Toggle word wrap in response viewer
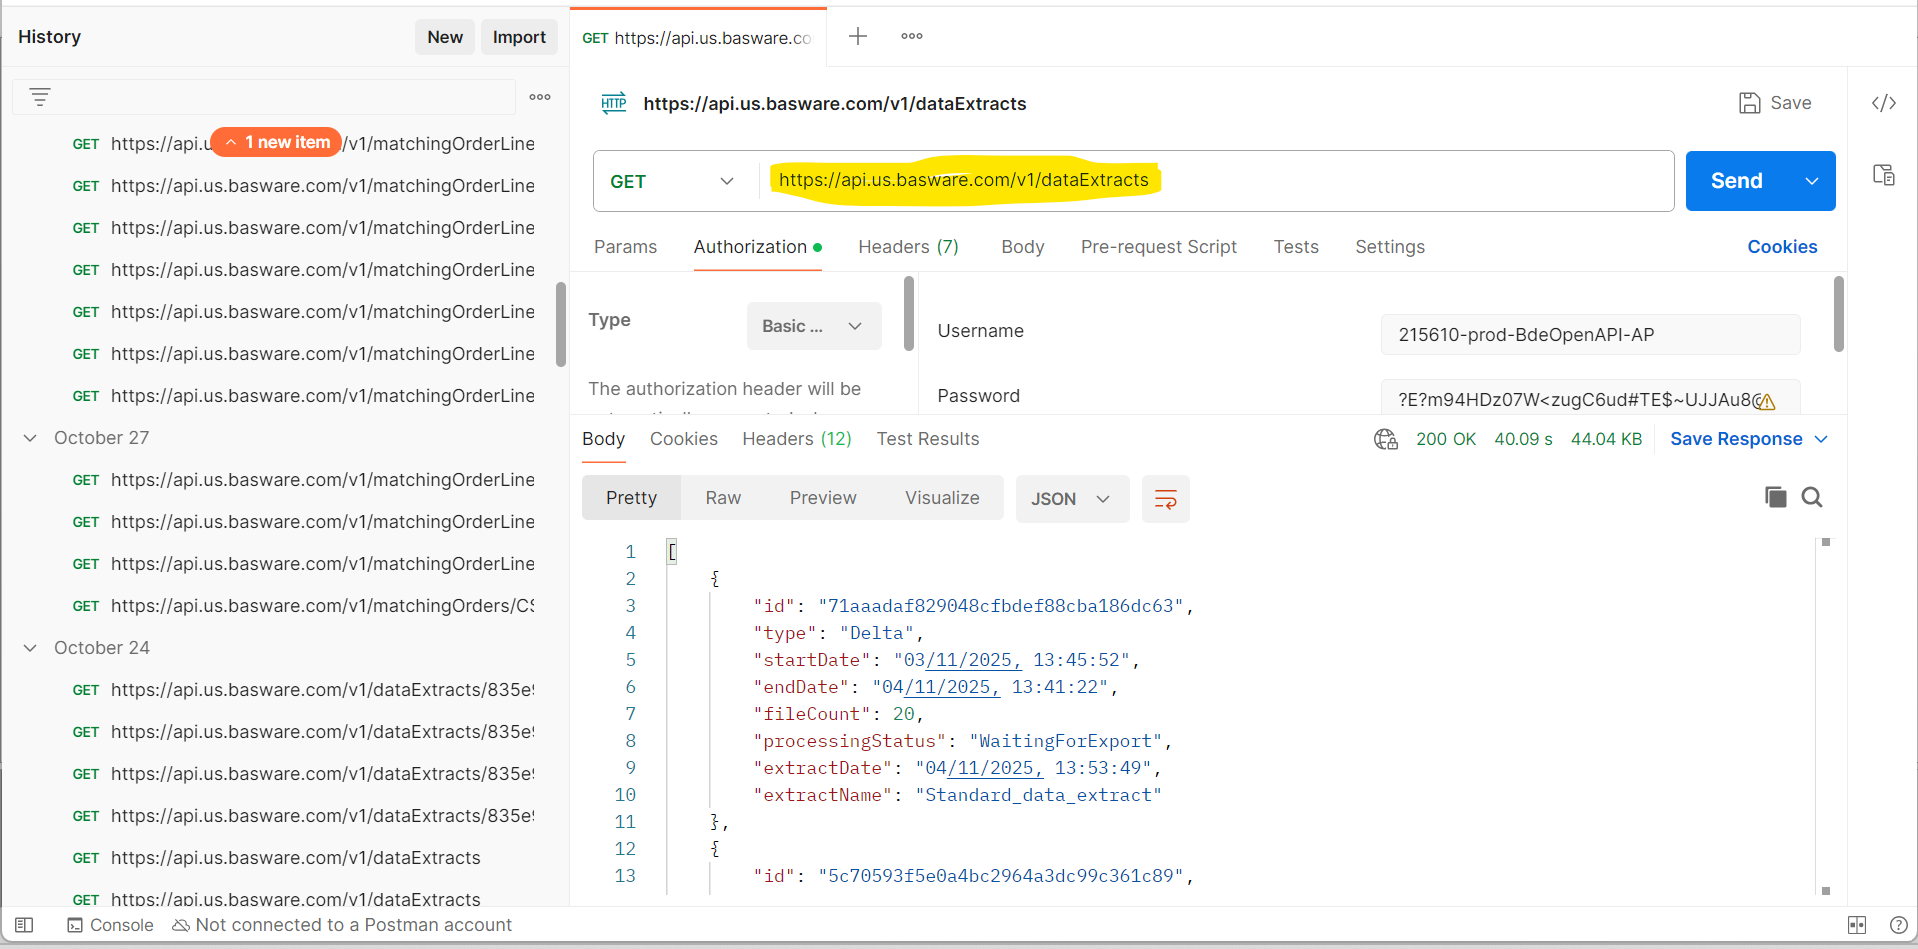This screenshot has height=949, width=1918. tap(1165, 499)
